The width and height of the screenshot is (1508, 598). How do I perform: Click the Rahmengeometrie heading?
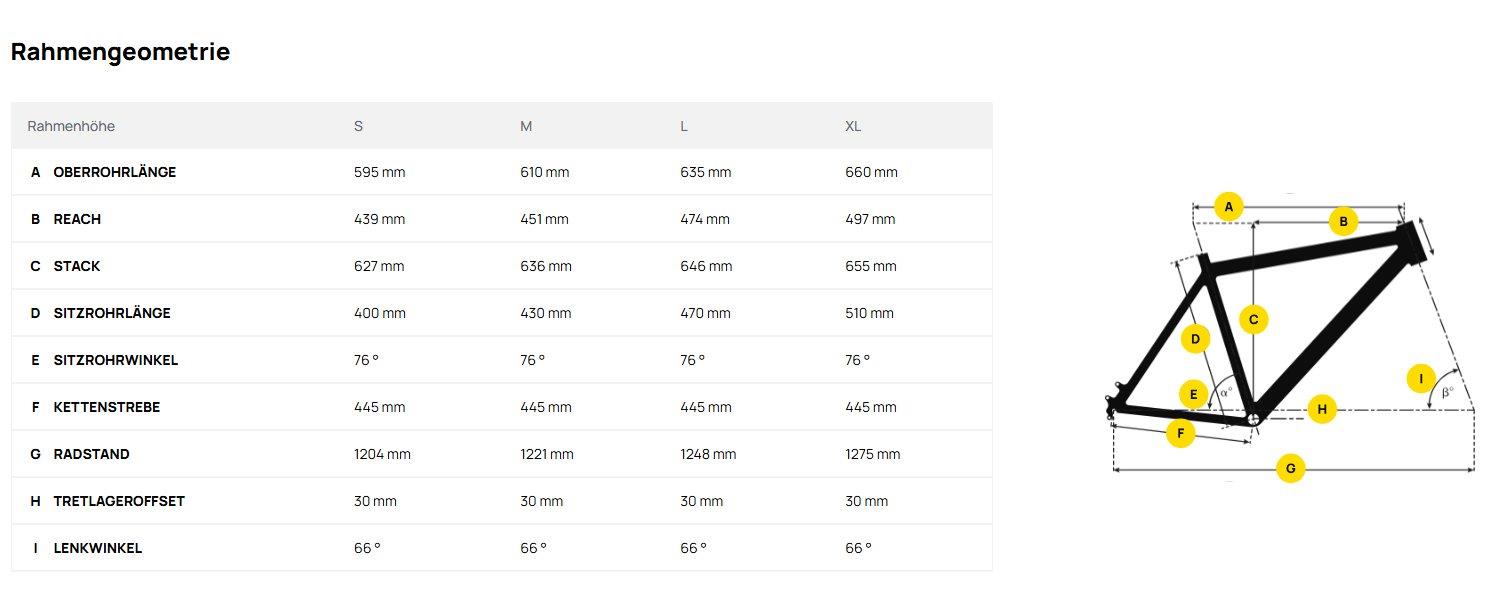click(x=120, y=52)
